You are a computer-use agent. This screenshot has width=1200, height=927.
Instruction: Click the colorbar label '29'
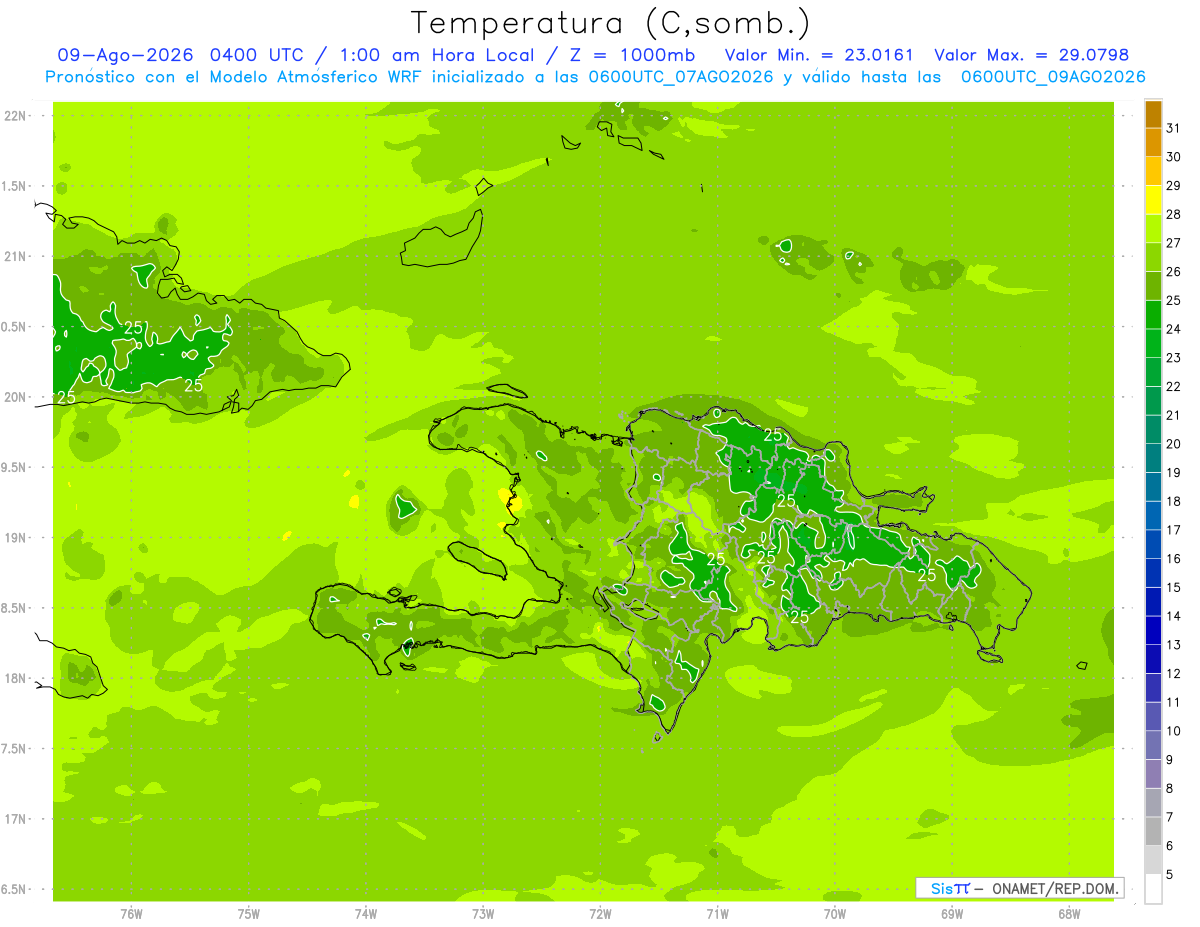(1173, 186)
